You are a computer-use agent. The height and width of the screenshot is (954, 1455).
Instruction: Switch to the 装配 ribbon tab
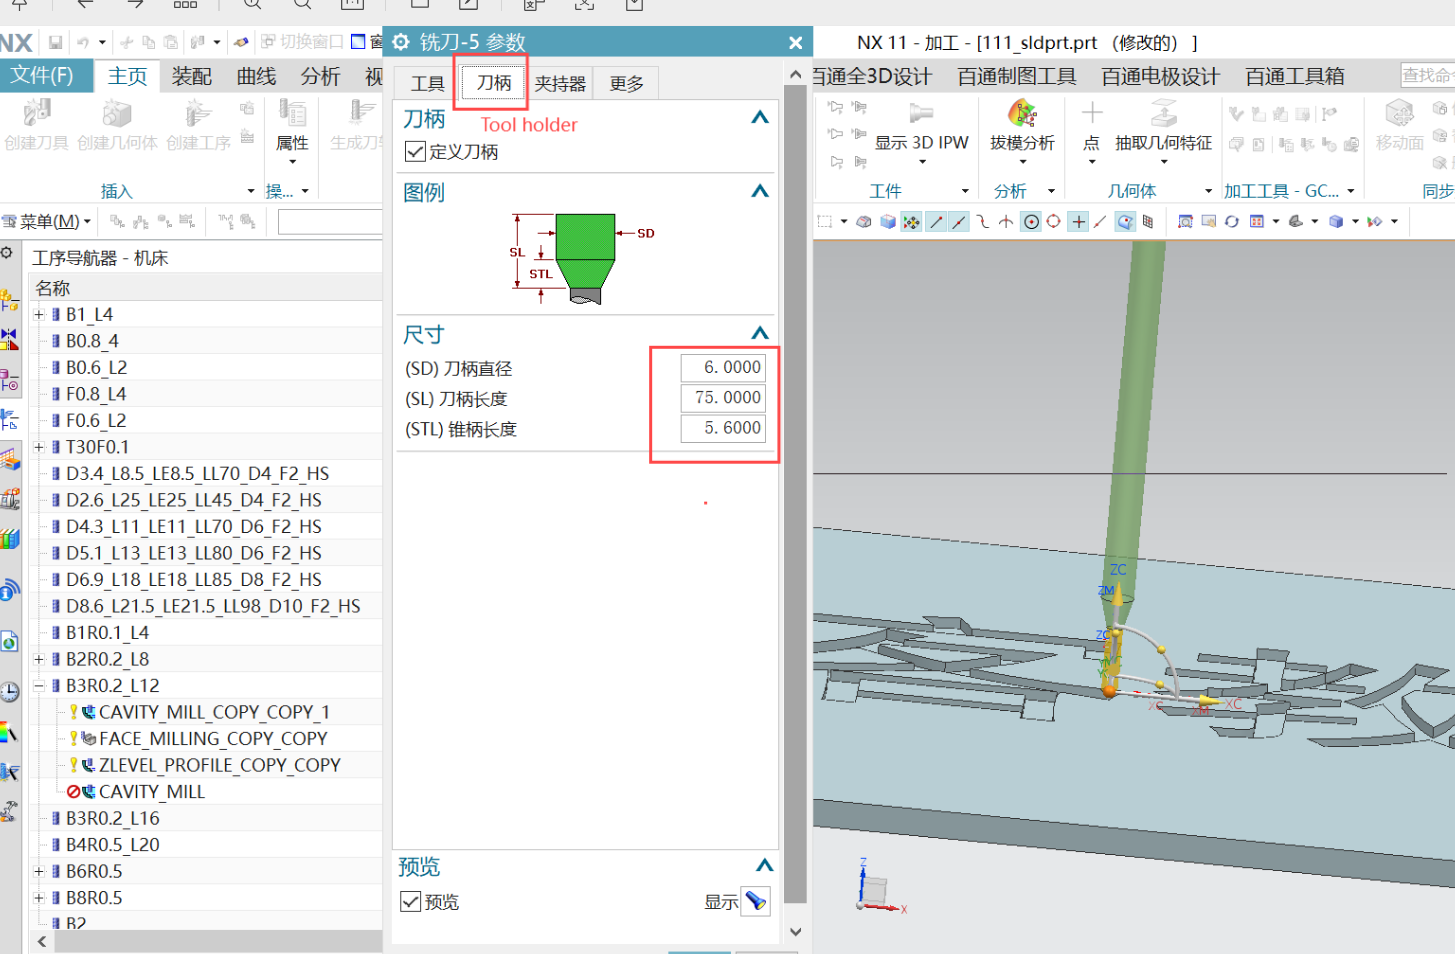pos(192,76)
